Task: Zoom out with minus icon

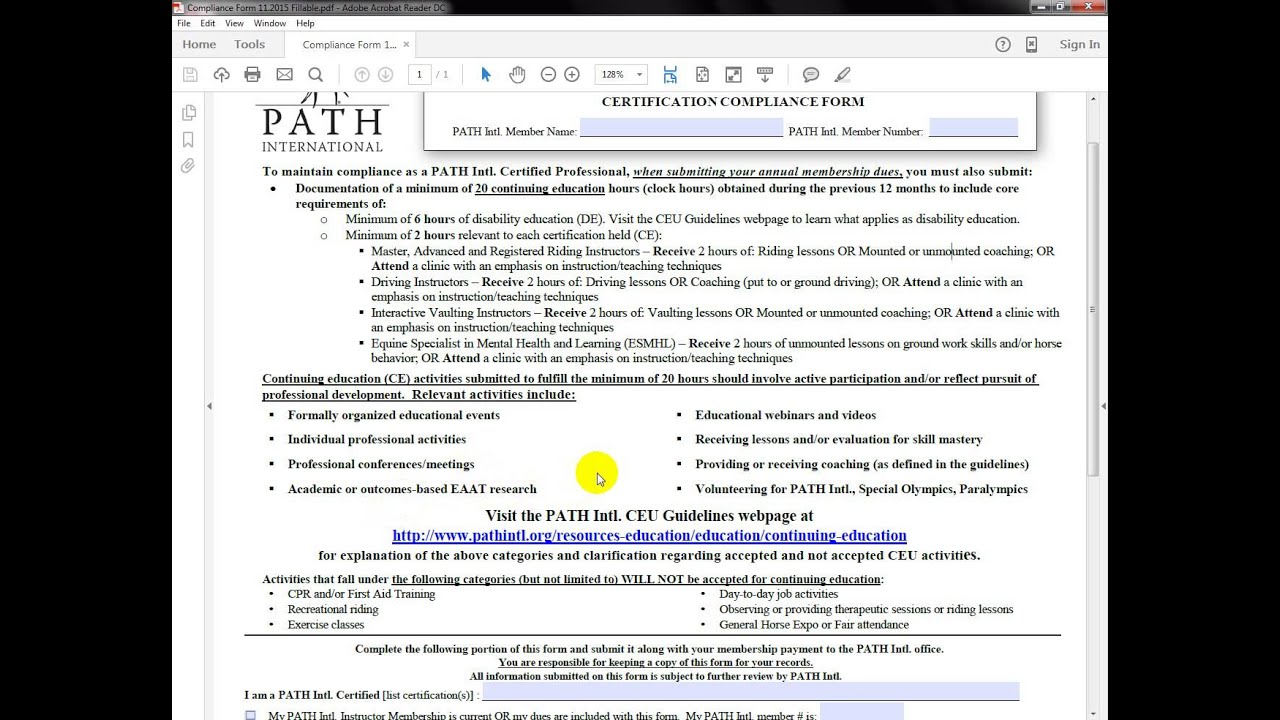Action: click(548, 75)
